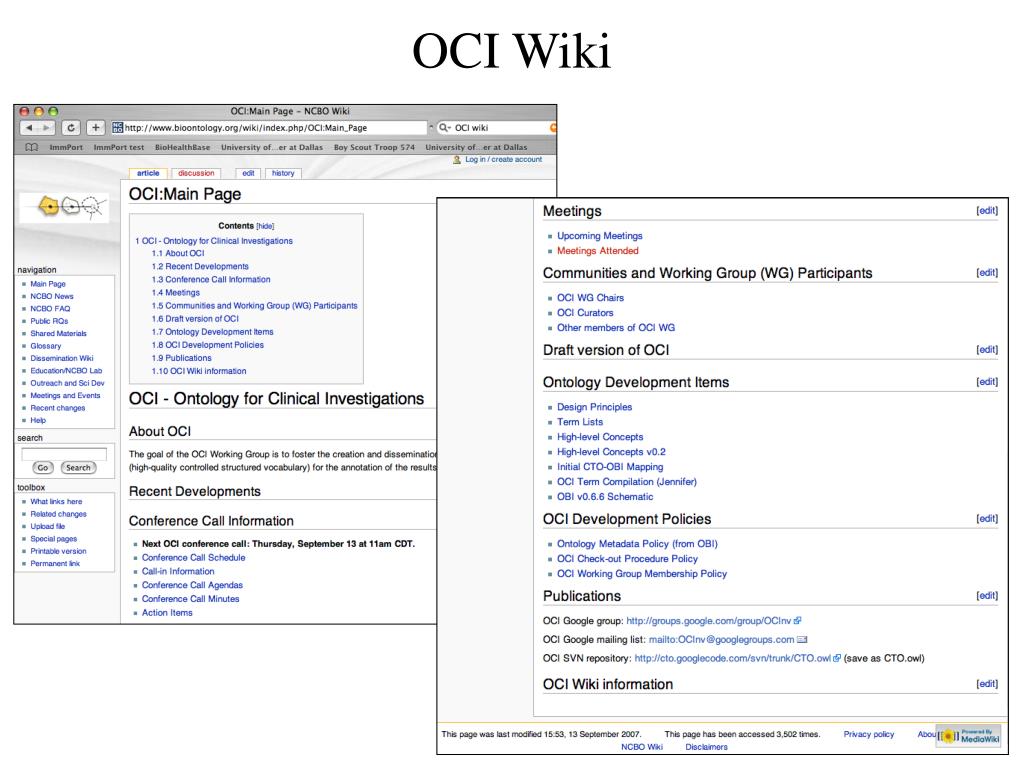Open OCI Check-out Procedure Policy link
1024x768 pixels.
(x=627, y=559)
